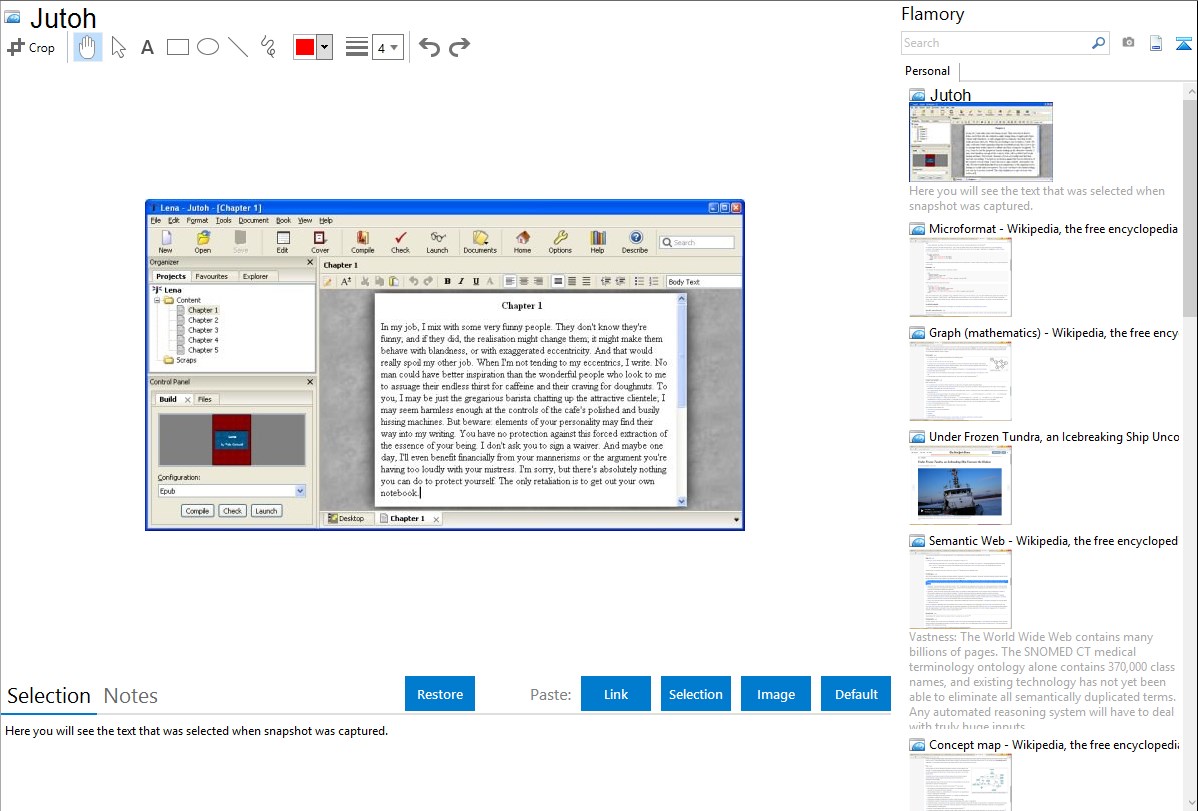Click the page icon beside the camera
The height and width of the screenshot is (811, 1198).
(1156, 43)
